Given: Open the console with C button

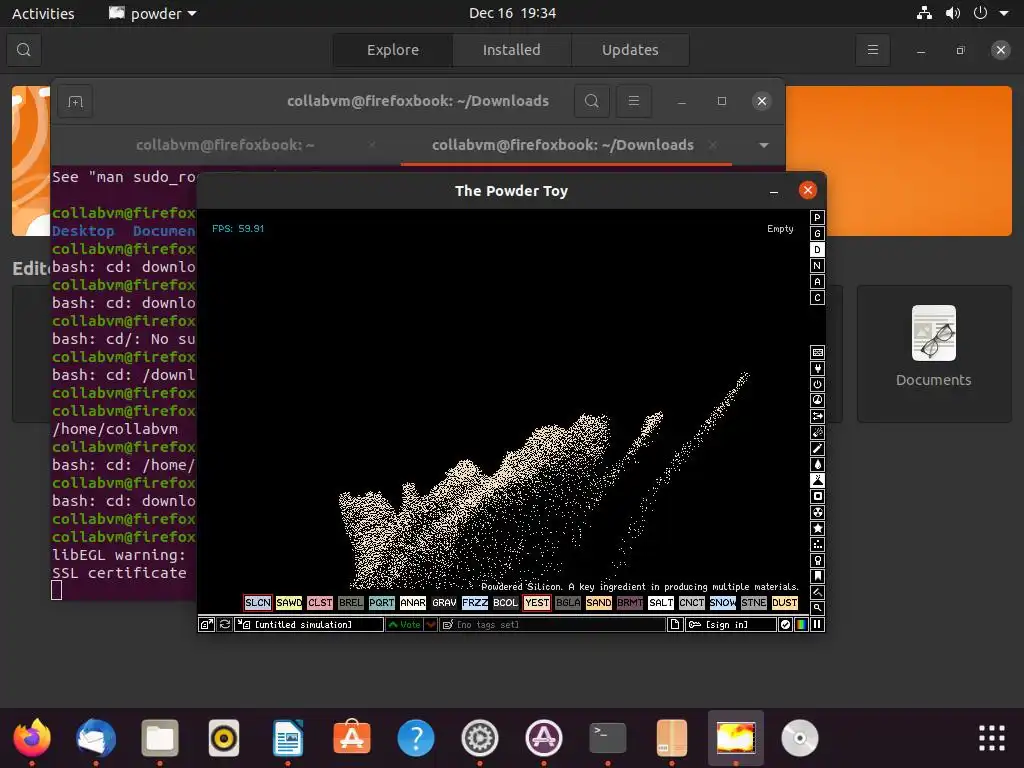Looking at the screenshot, I should 817,298.
